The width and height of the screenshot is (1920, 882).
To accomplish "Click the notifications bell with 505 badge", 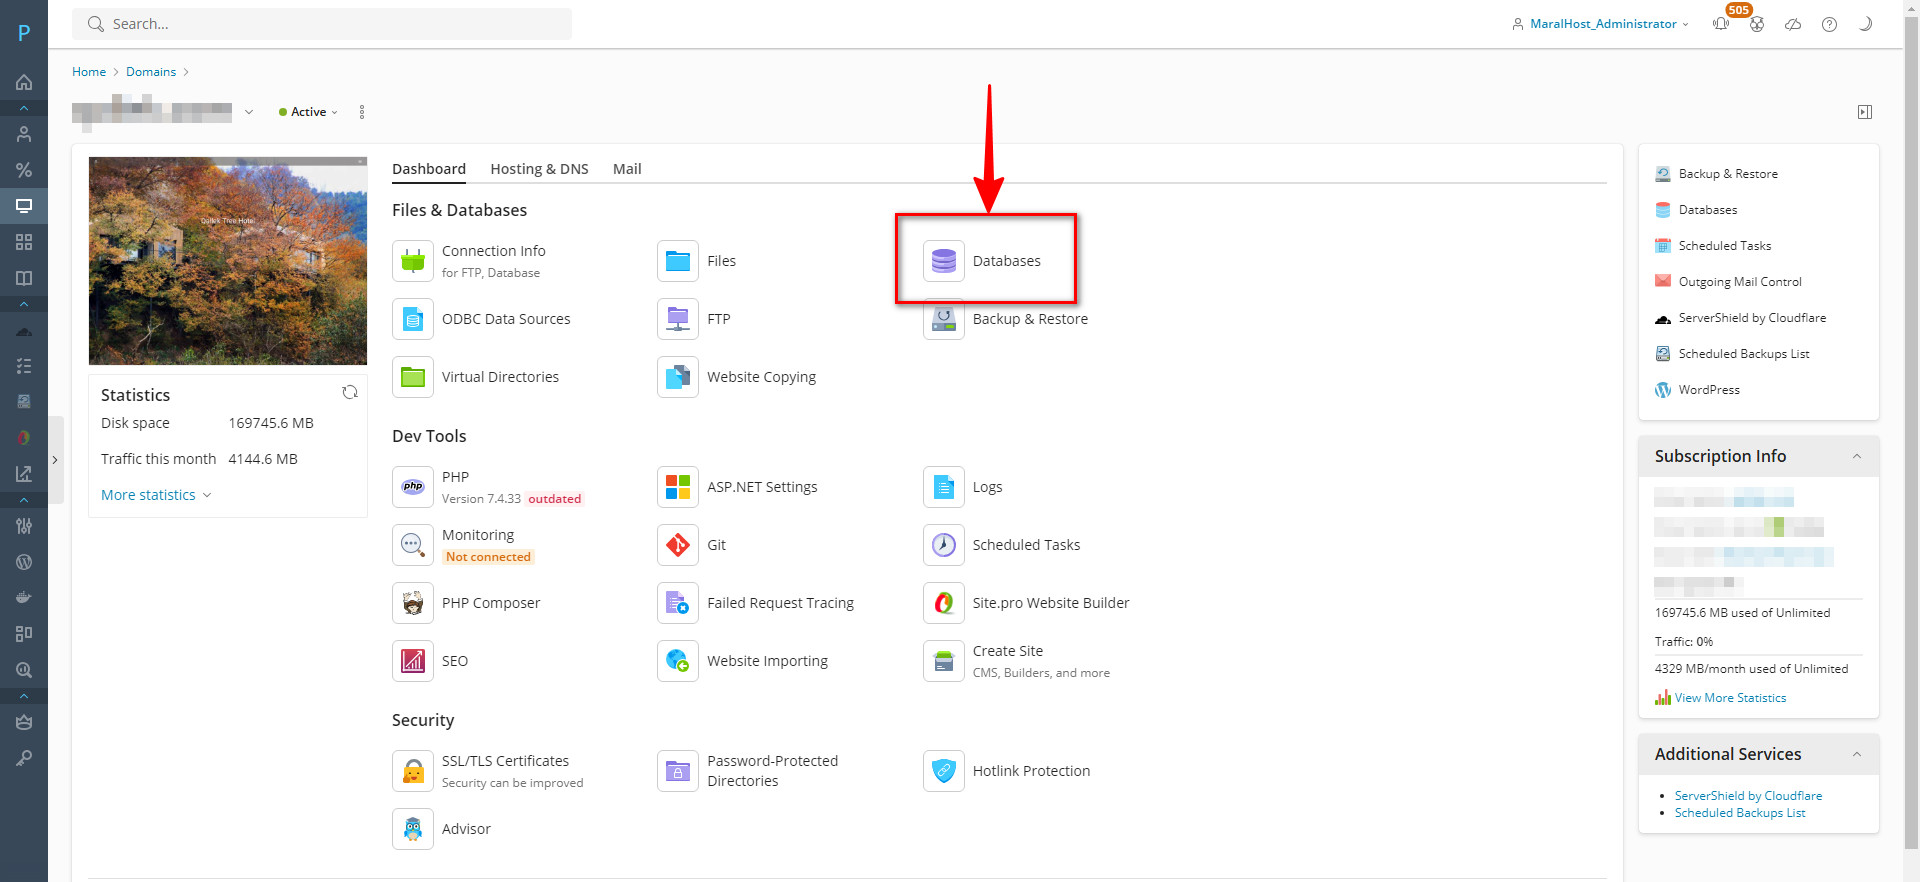I will [x=1721, y=24].
